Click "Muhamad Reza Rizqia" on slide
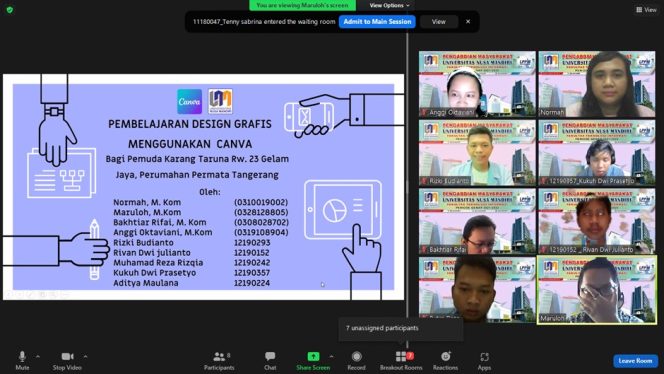Image resolution: width=664 pixels, height=374 pixels. [x=158, y=263]
